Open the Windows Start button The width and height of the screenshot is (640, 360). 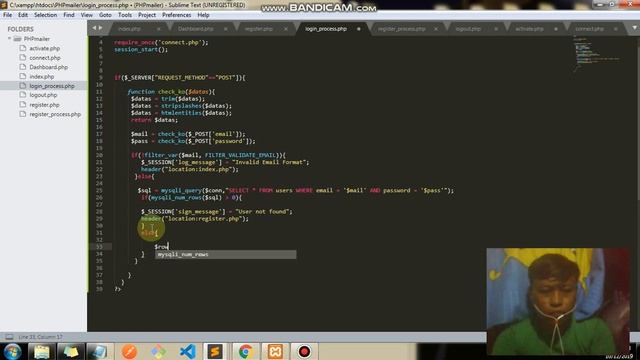tap(12, 351)
